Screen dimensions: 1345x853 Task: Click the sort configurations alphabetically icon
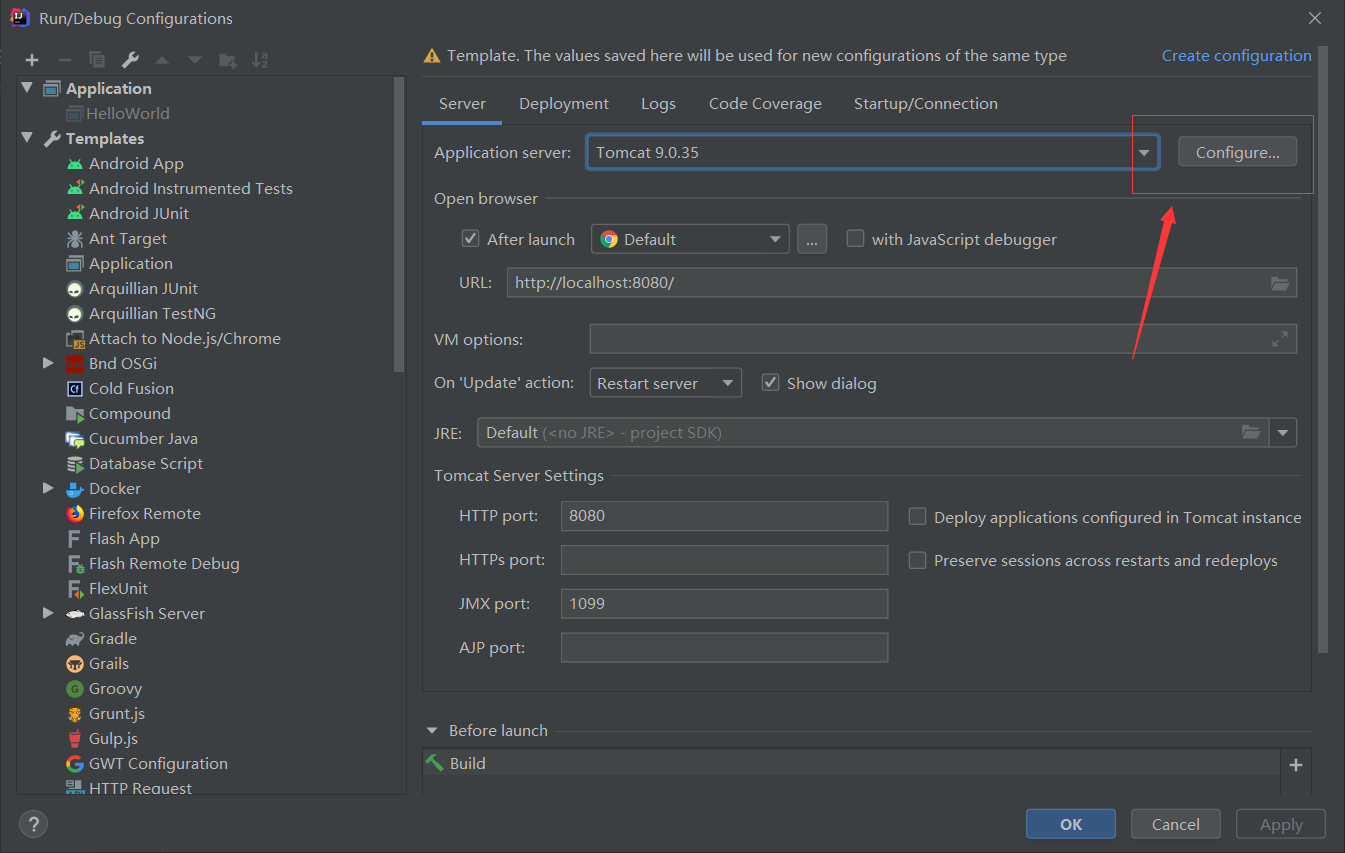[x=260, y=60]
